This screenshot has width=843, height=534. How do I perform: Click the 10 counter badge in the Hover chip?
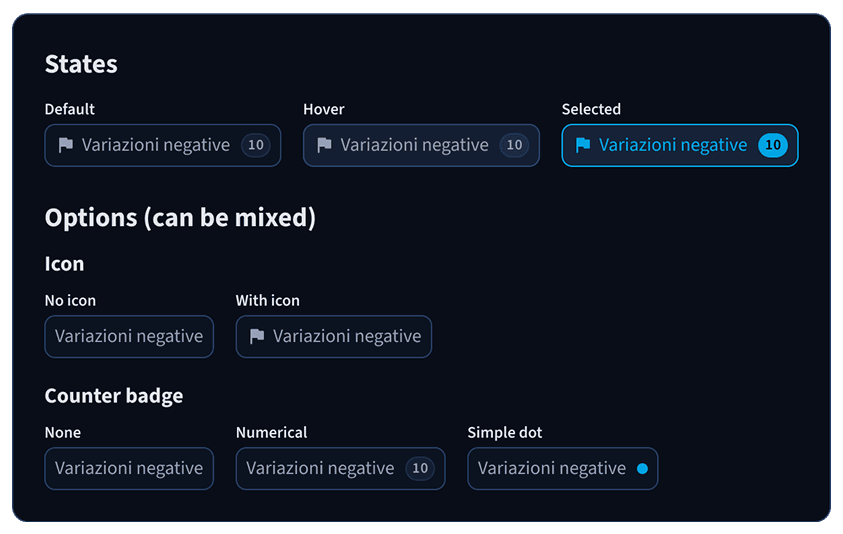pyautogui.click(x=514, y=145)
